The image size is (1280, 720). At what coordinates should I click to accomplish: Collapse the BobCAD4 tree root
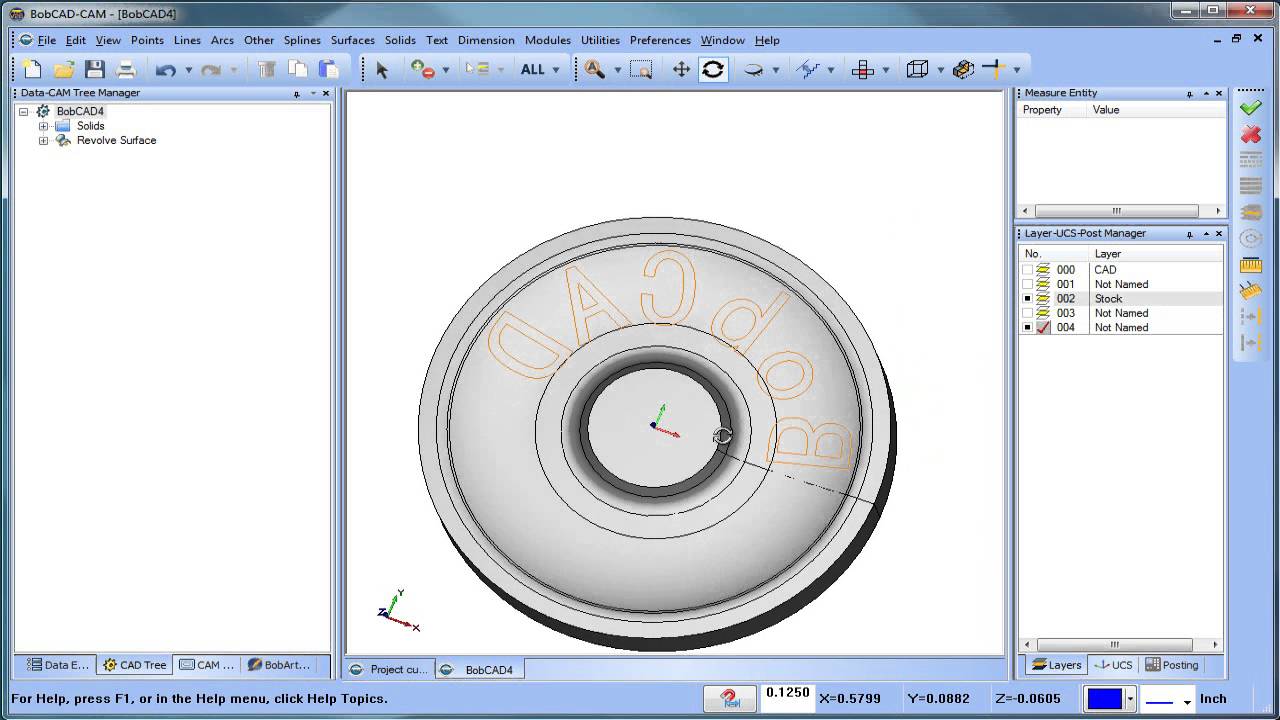click(23, 112)
